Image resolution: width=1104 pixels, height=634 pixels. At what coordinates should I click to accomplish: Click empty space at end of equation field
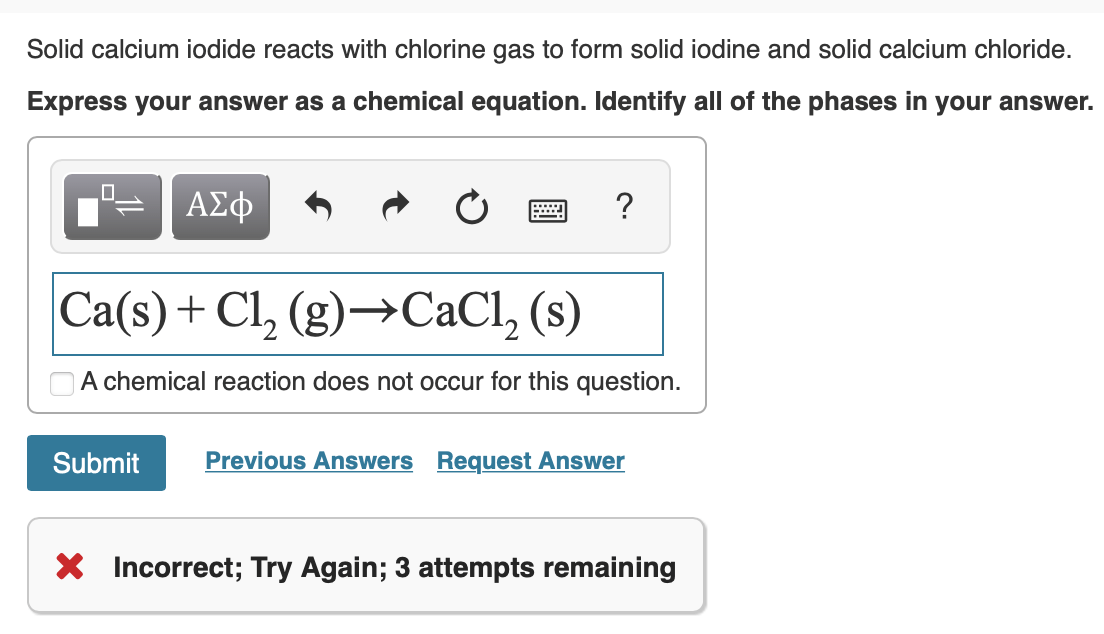(x=623, y=313)
